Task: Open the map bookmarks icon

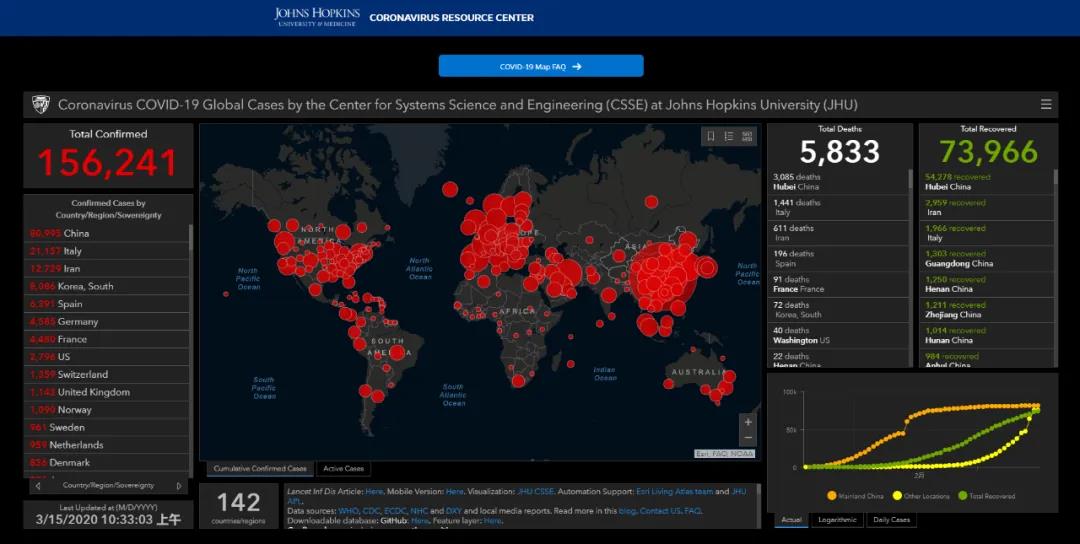Action: [711, 136]
